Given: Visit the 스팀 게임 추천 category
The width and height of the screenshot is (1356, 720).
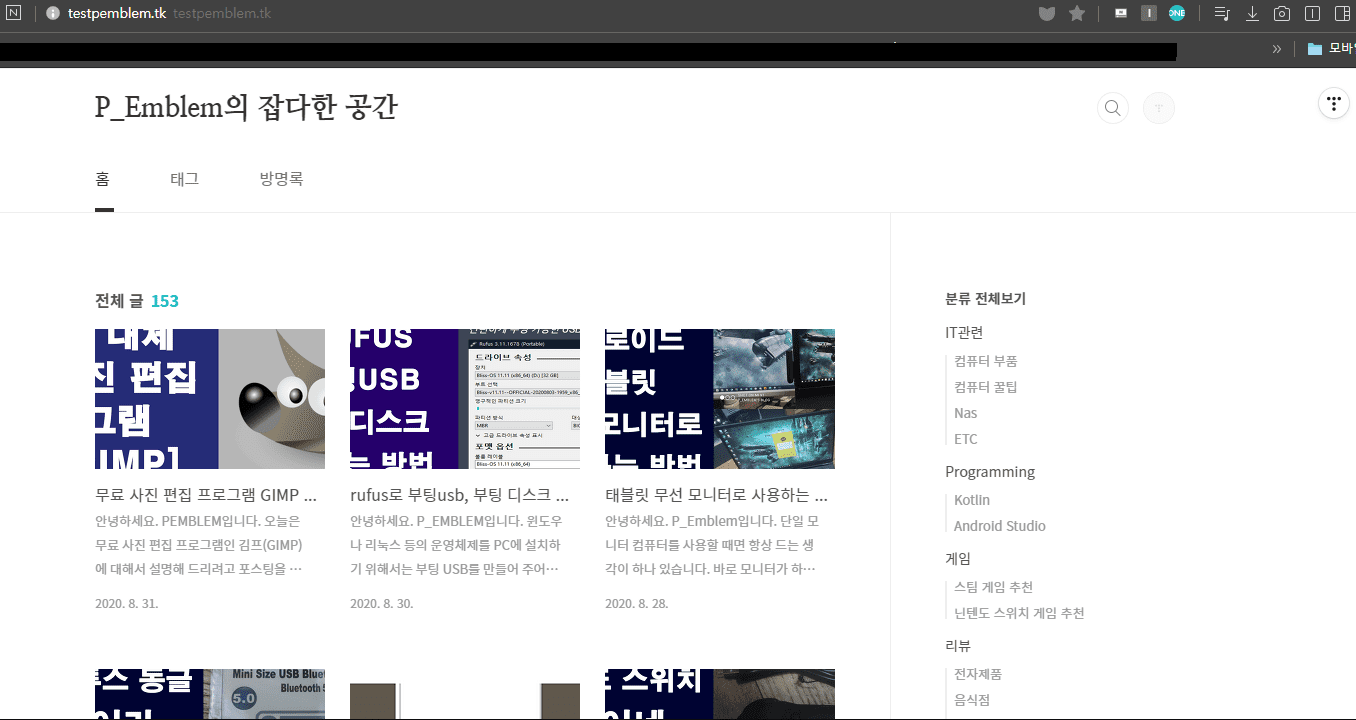Looking at the screenshot, I should click(994, 587).
